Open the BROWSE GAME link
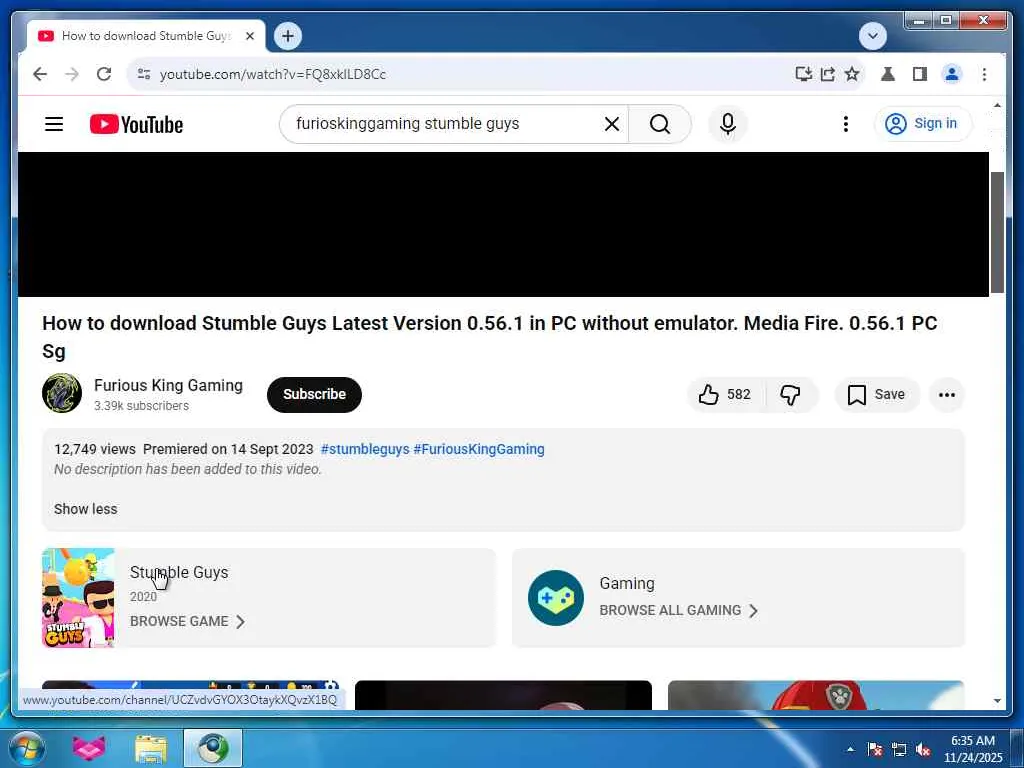Screen dimensions: 1024x768 pyautogui.click(x=187, y=621)
